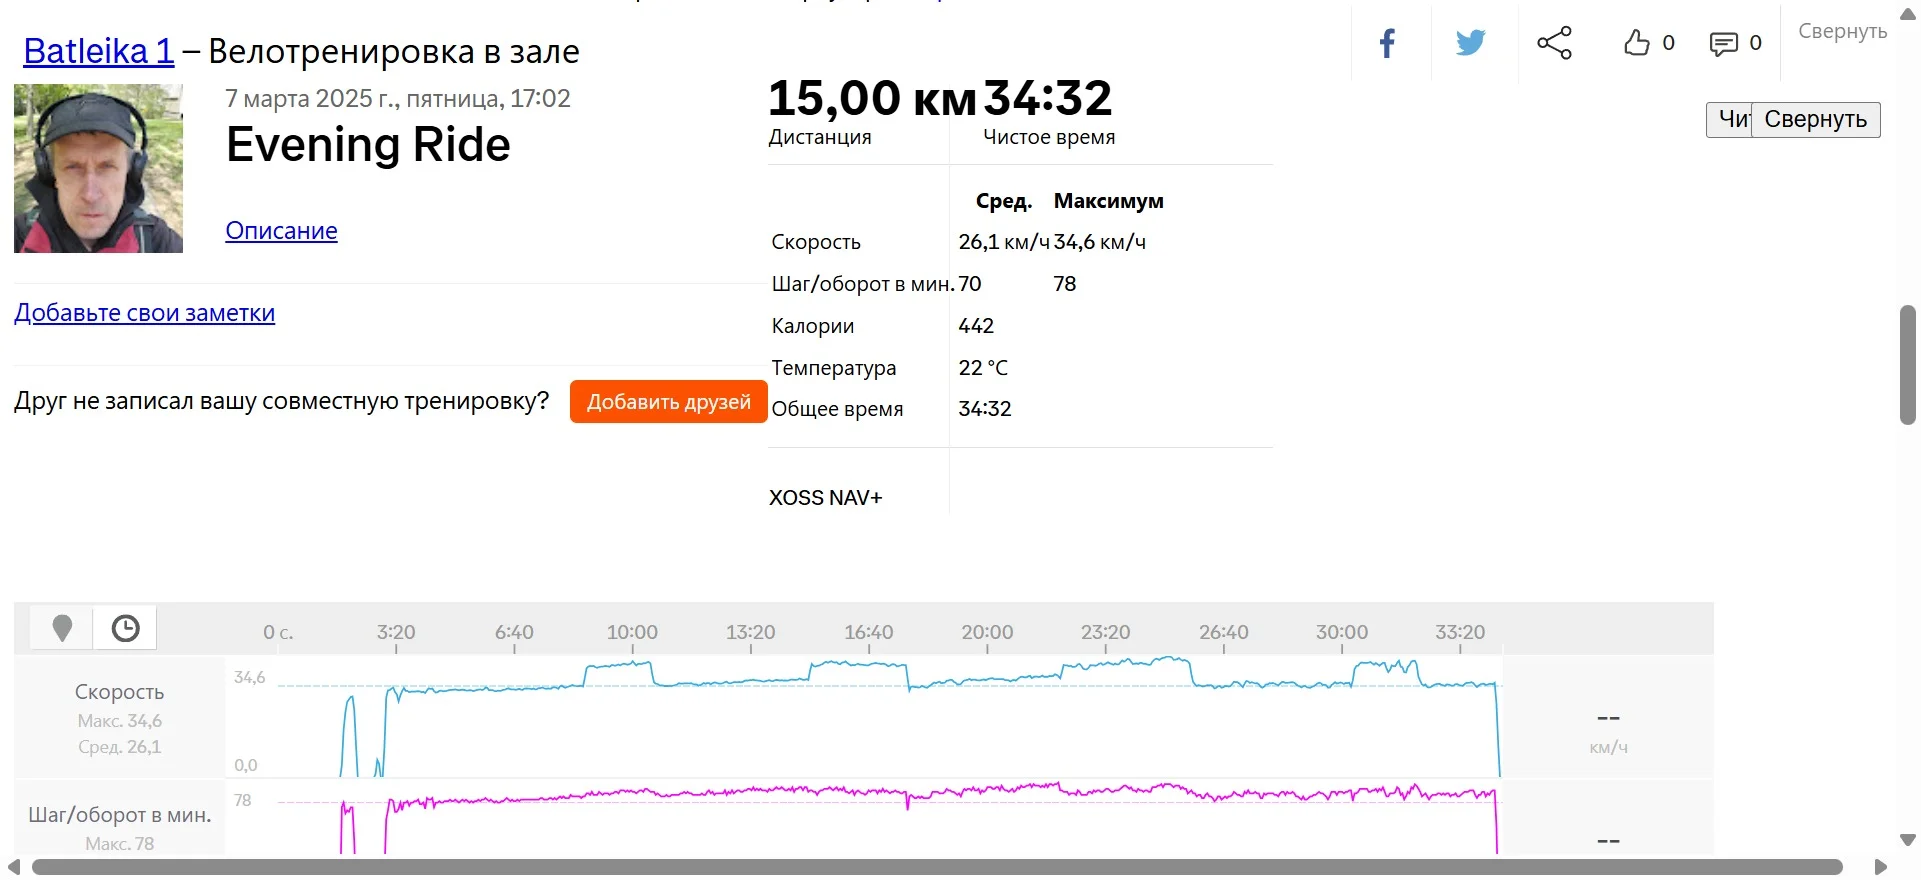Viewport: 1921px width, 880px height.
Task: Click the vertical scrollbar down arrow
Action: click(1908, 841)
